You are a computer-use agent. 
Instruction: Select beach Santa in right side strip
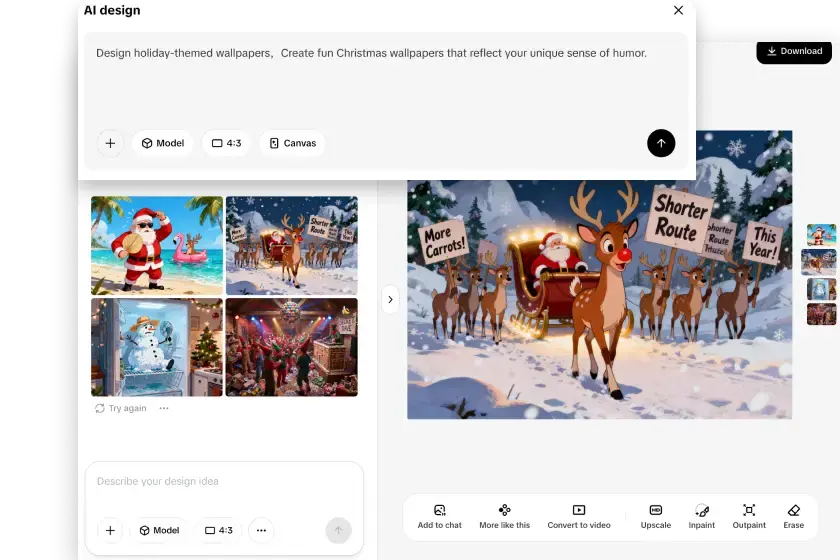point(821,235)
